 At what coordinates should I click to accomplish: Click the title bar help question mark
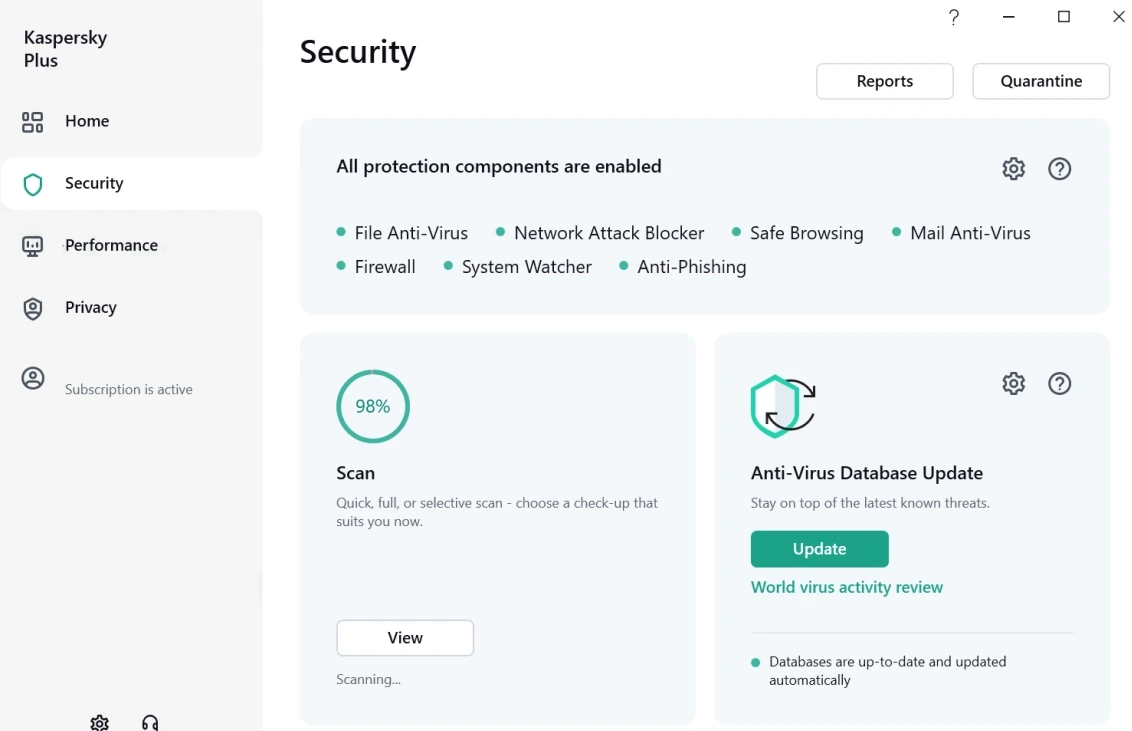pos(954,17)
